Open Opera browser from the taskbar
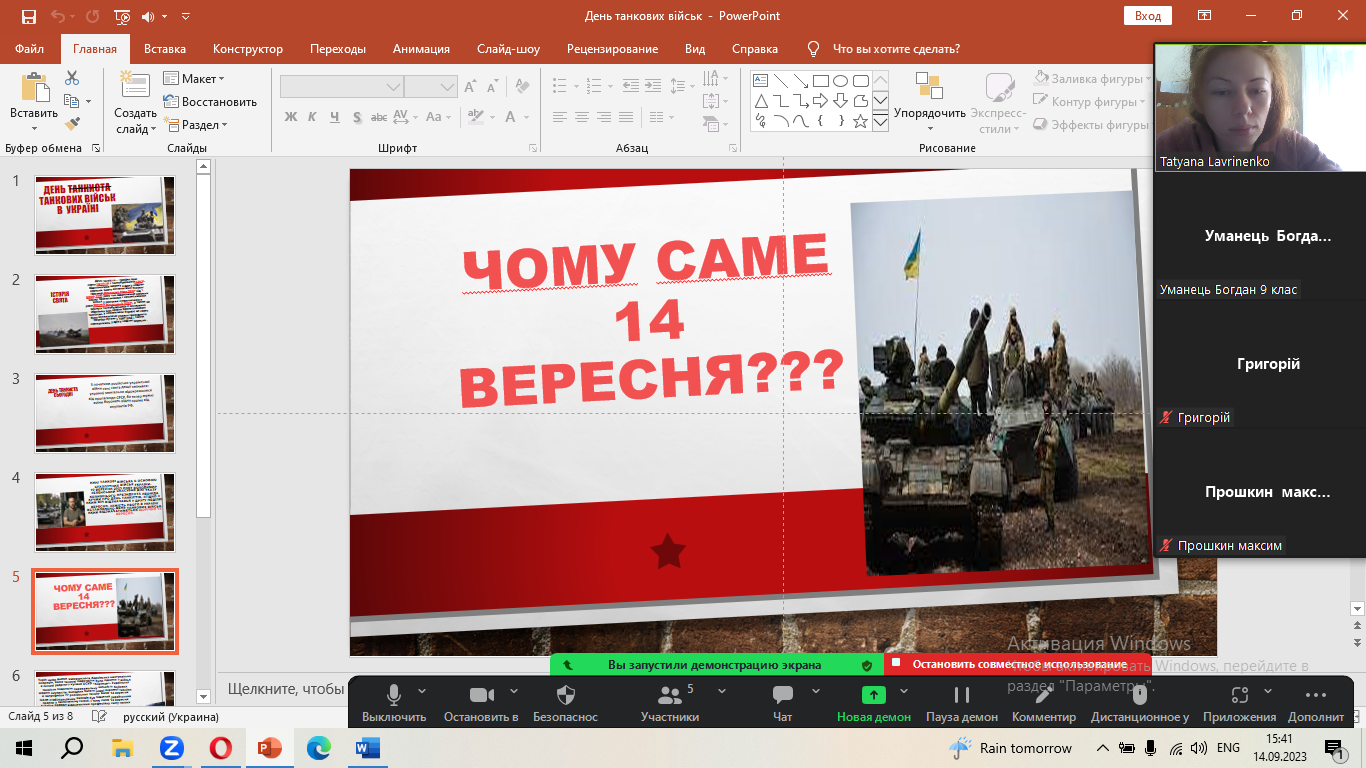Viewport: 1366px width, 768px height. pyautogui.click(x=220, y=747)
